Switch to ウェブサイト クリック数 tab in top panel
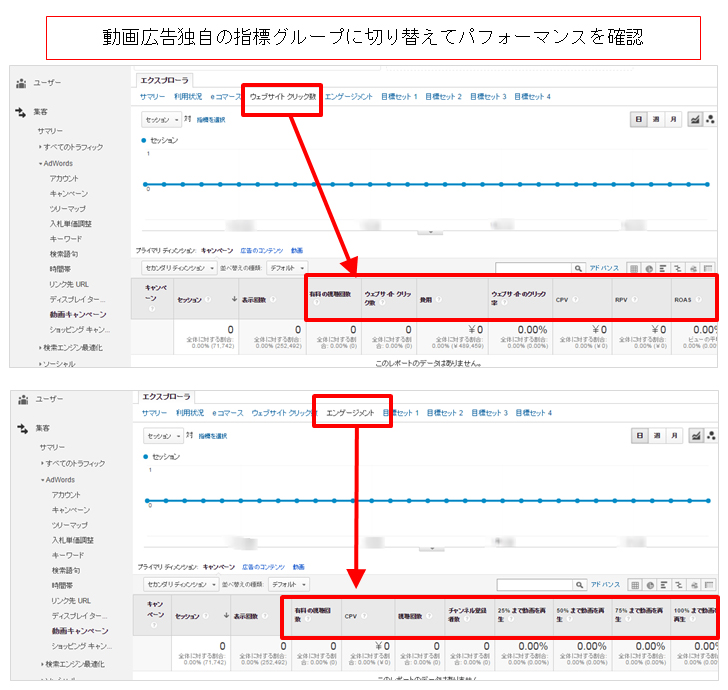The height and width of the screenshot is (690, 728). tap(283, 97)
